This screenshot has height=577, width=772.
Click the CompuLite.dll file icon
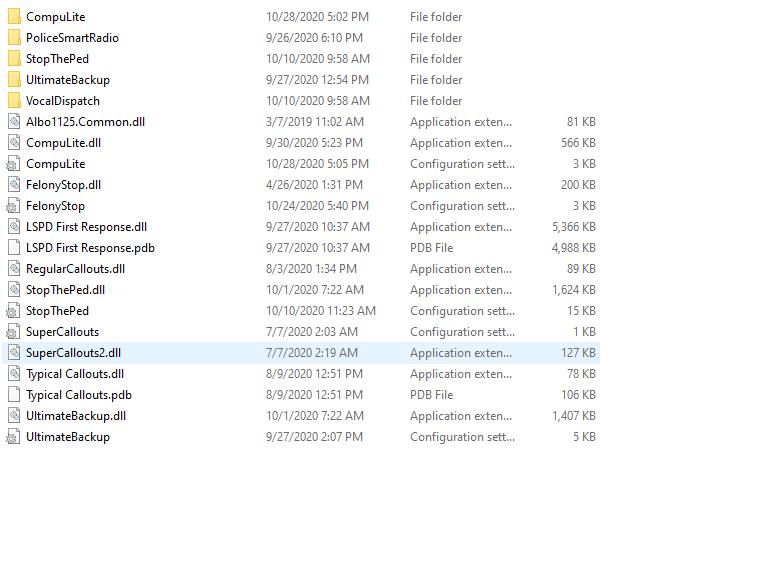point(14,143)
